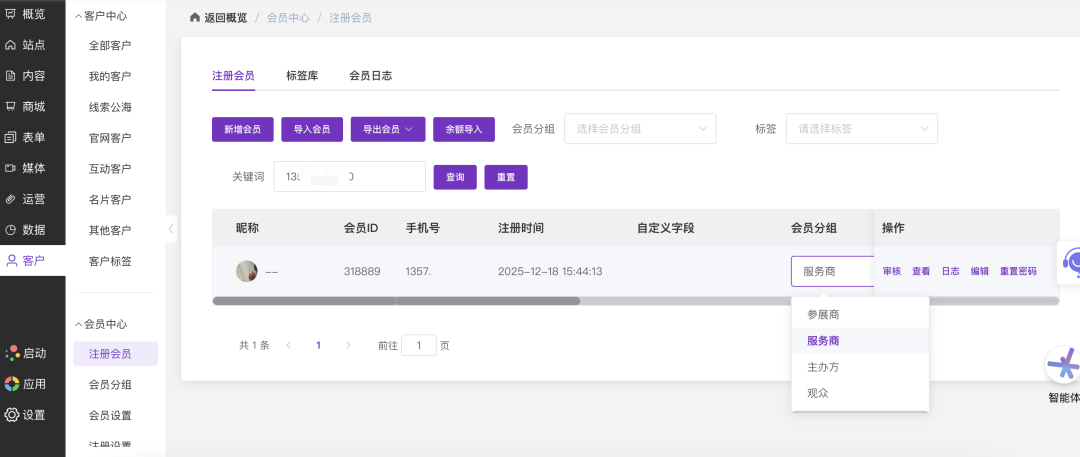Click the 重置密码 link in the row

(1018, 271)
